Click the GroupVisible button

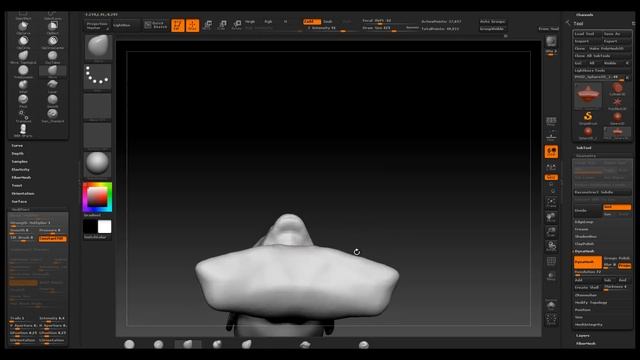tap(493, 29)
